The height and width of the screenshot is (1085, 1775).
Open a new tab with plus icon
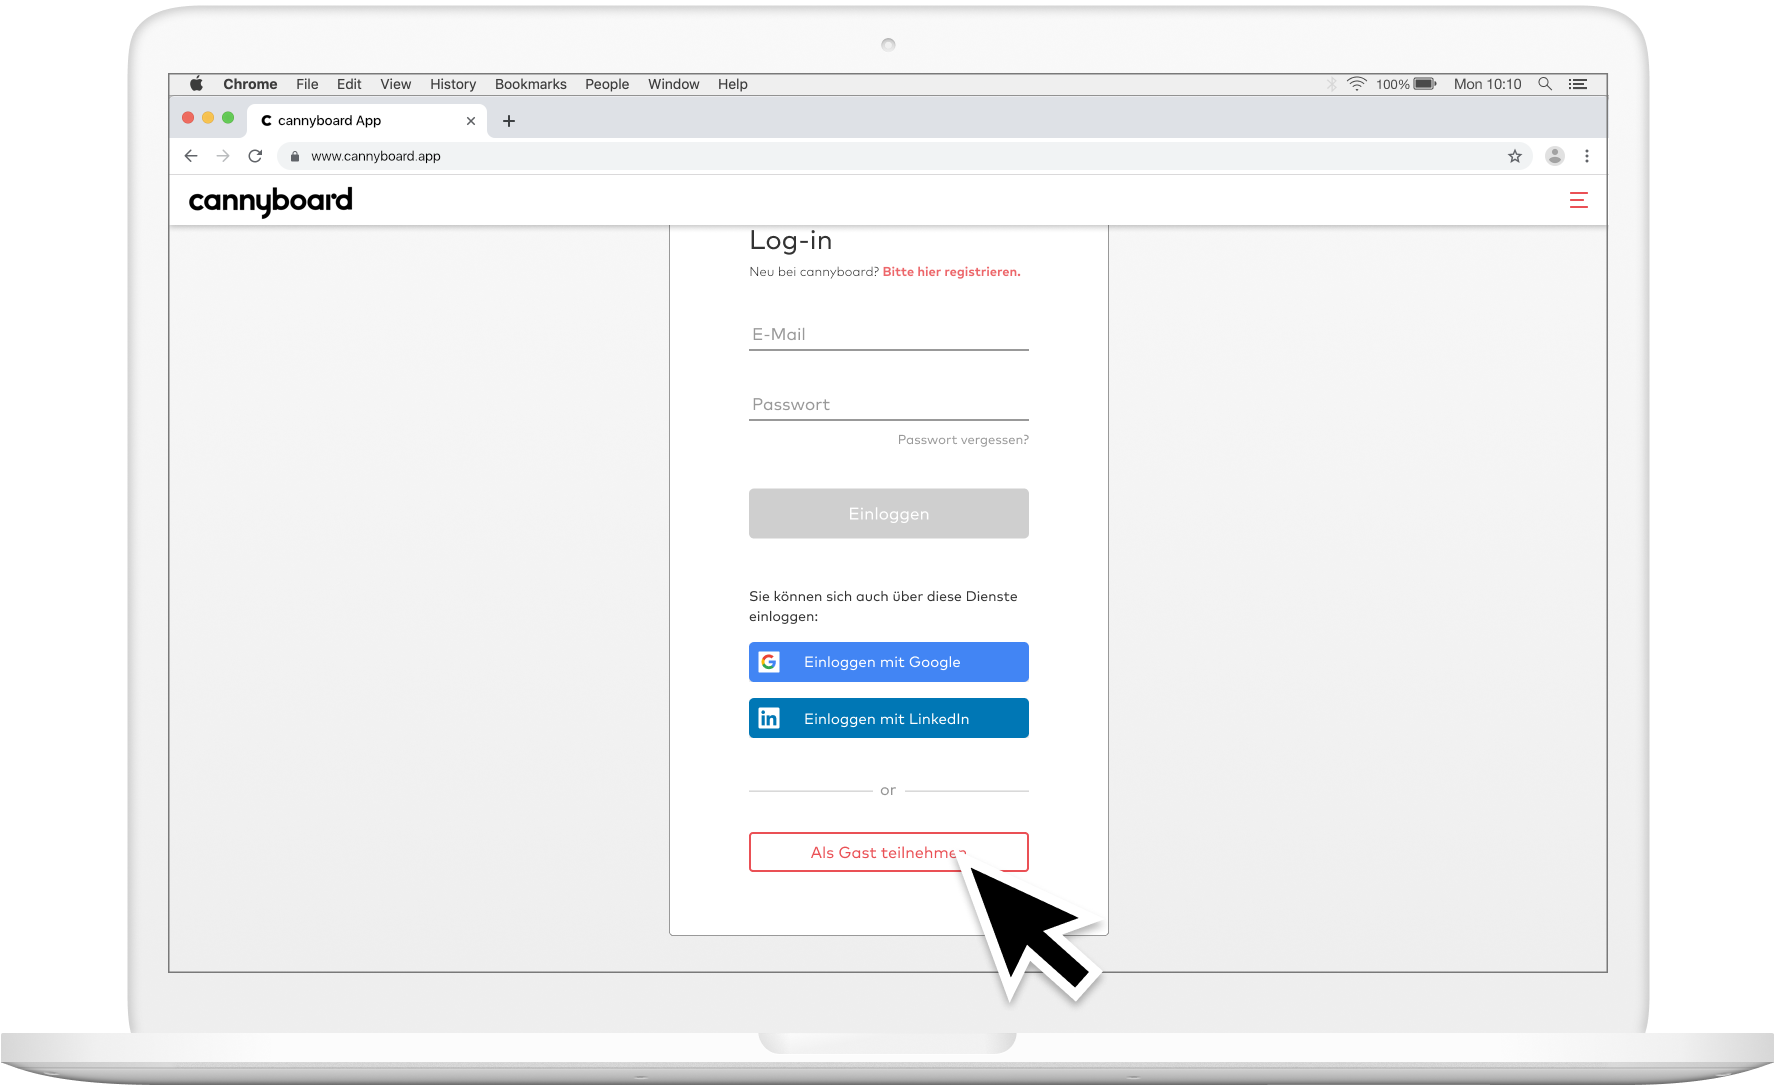509,121
